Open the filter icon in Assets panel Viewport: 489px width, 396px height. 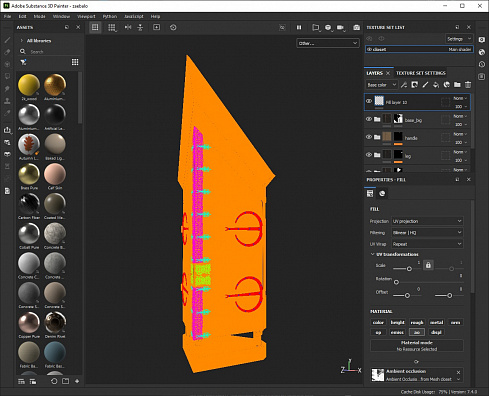23,62
